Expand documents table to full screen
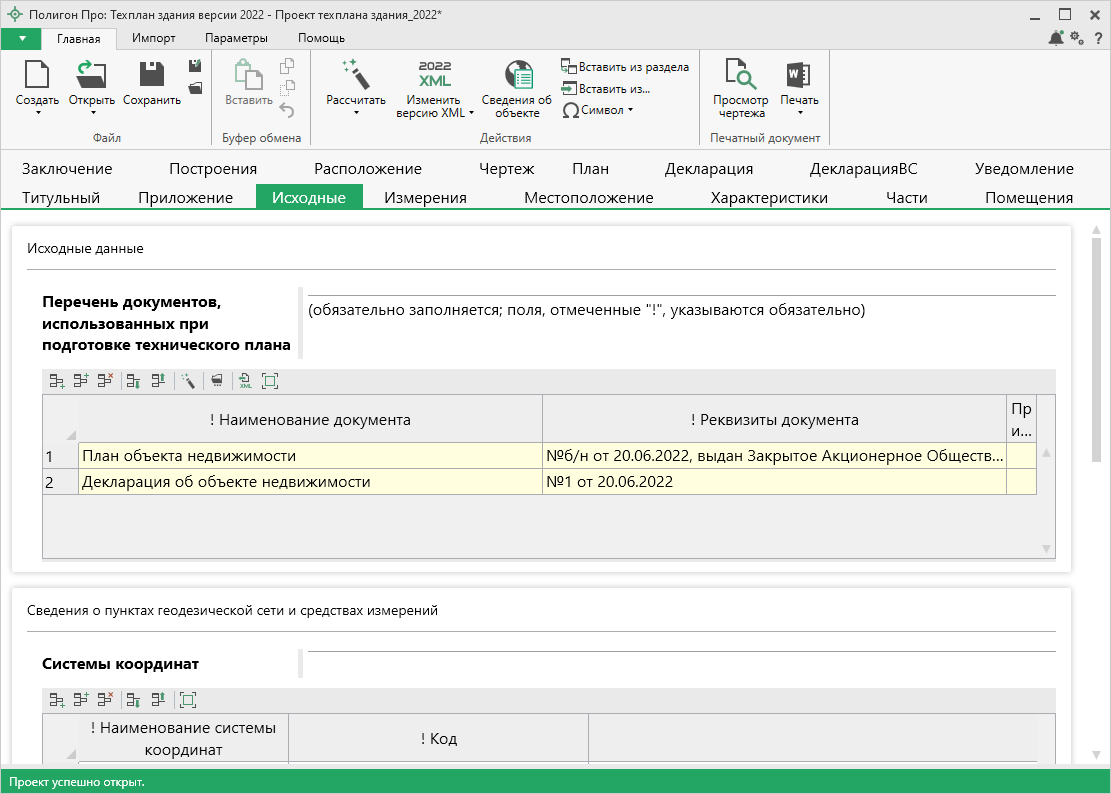The height and width of the screenshot is (794, 1111). pos(269,381)
